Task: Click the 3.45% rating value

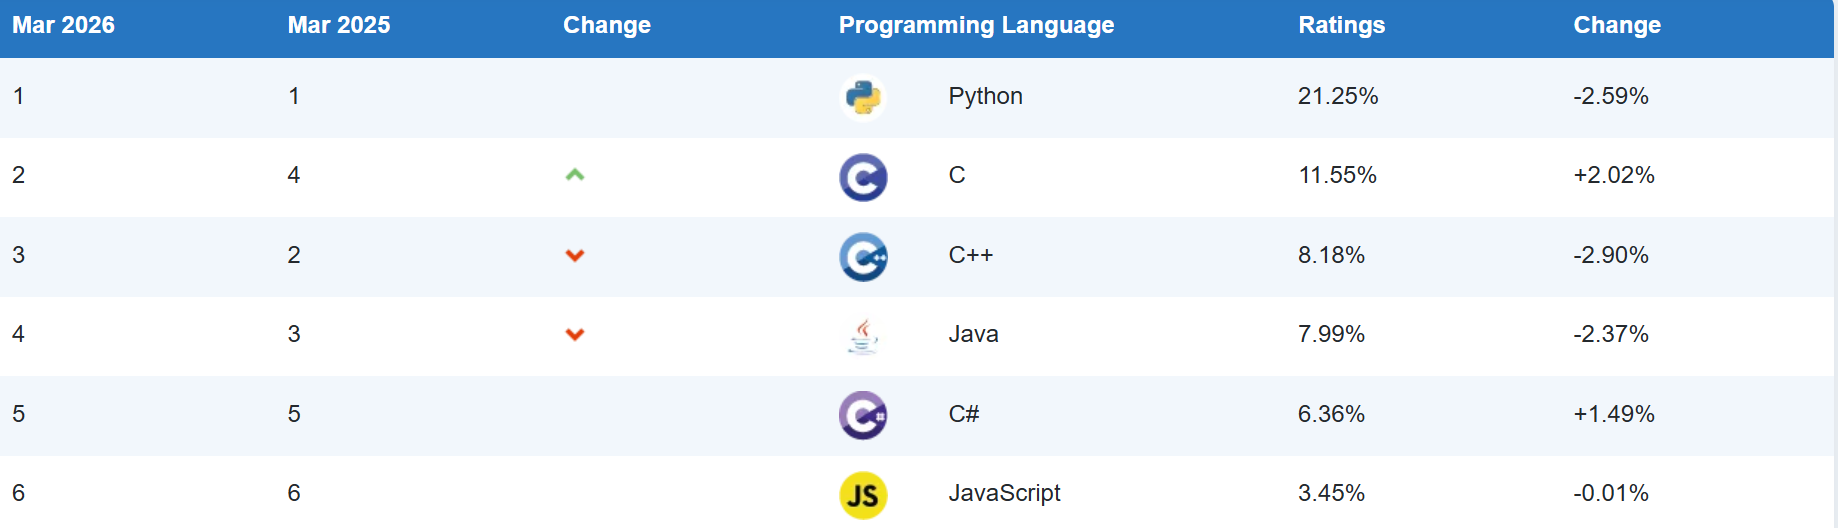Action: coord(1331,493)
